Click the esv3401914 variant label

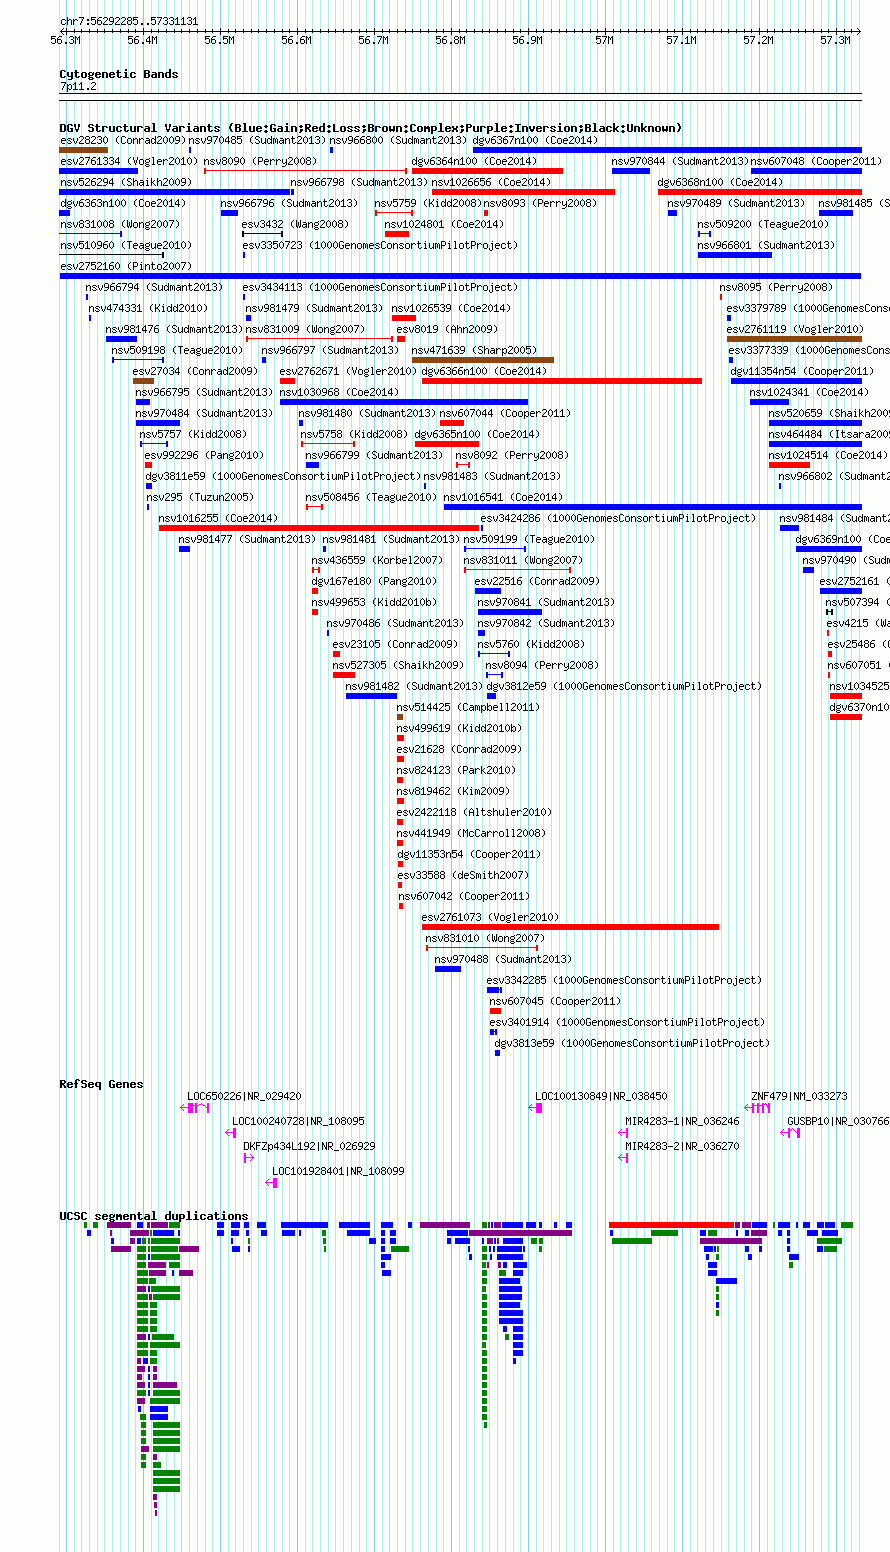coord(627,1022)
